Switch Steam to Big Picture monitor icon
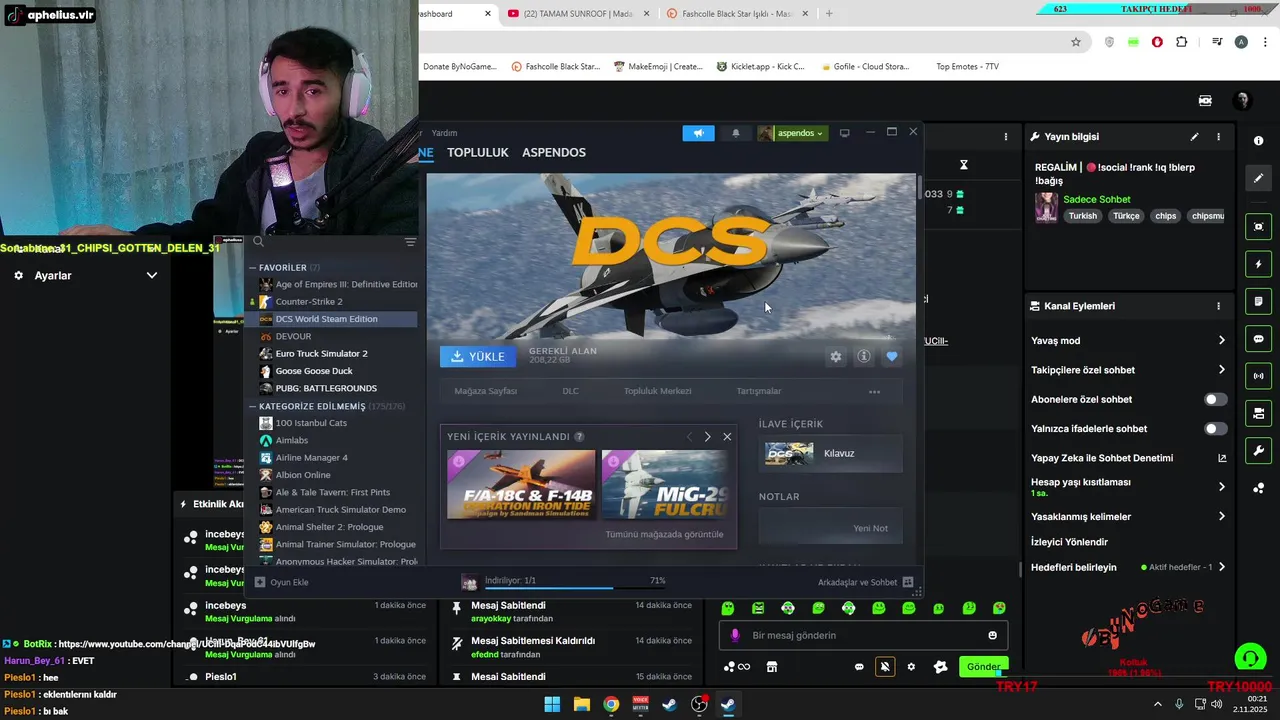1280x720 pixels. point(844,133)
